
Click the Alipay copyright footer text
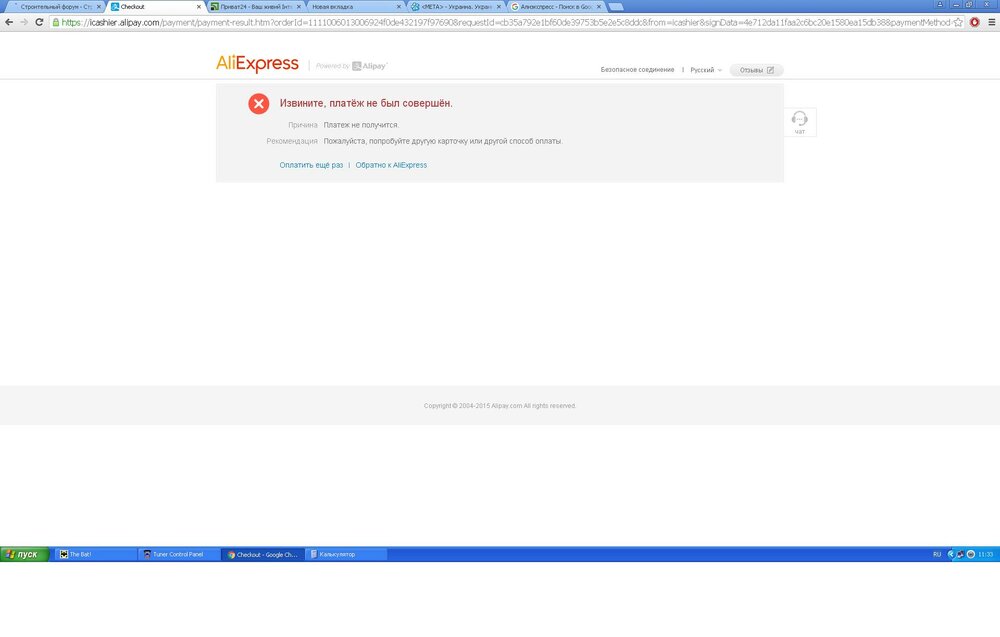(x=499, y=406)
